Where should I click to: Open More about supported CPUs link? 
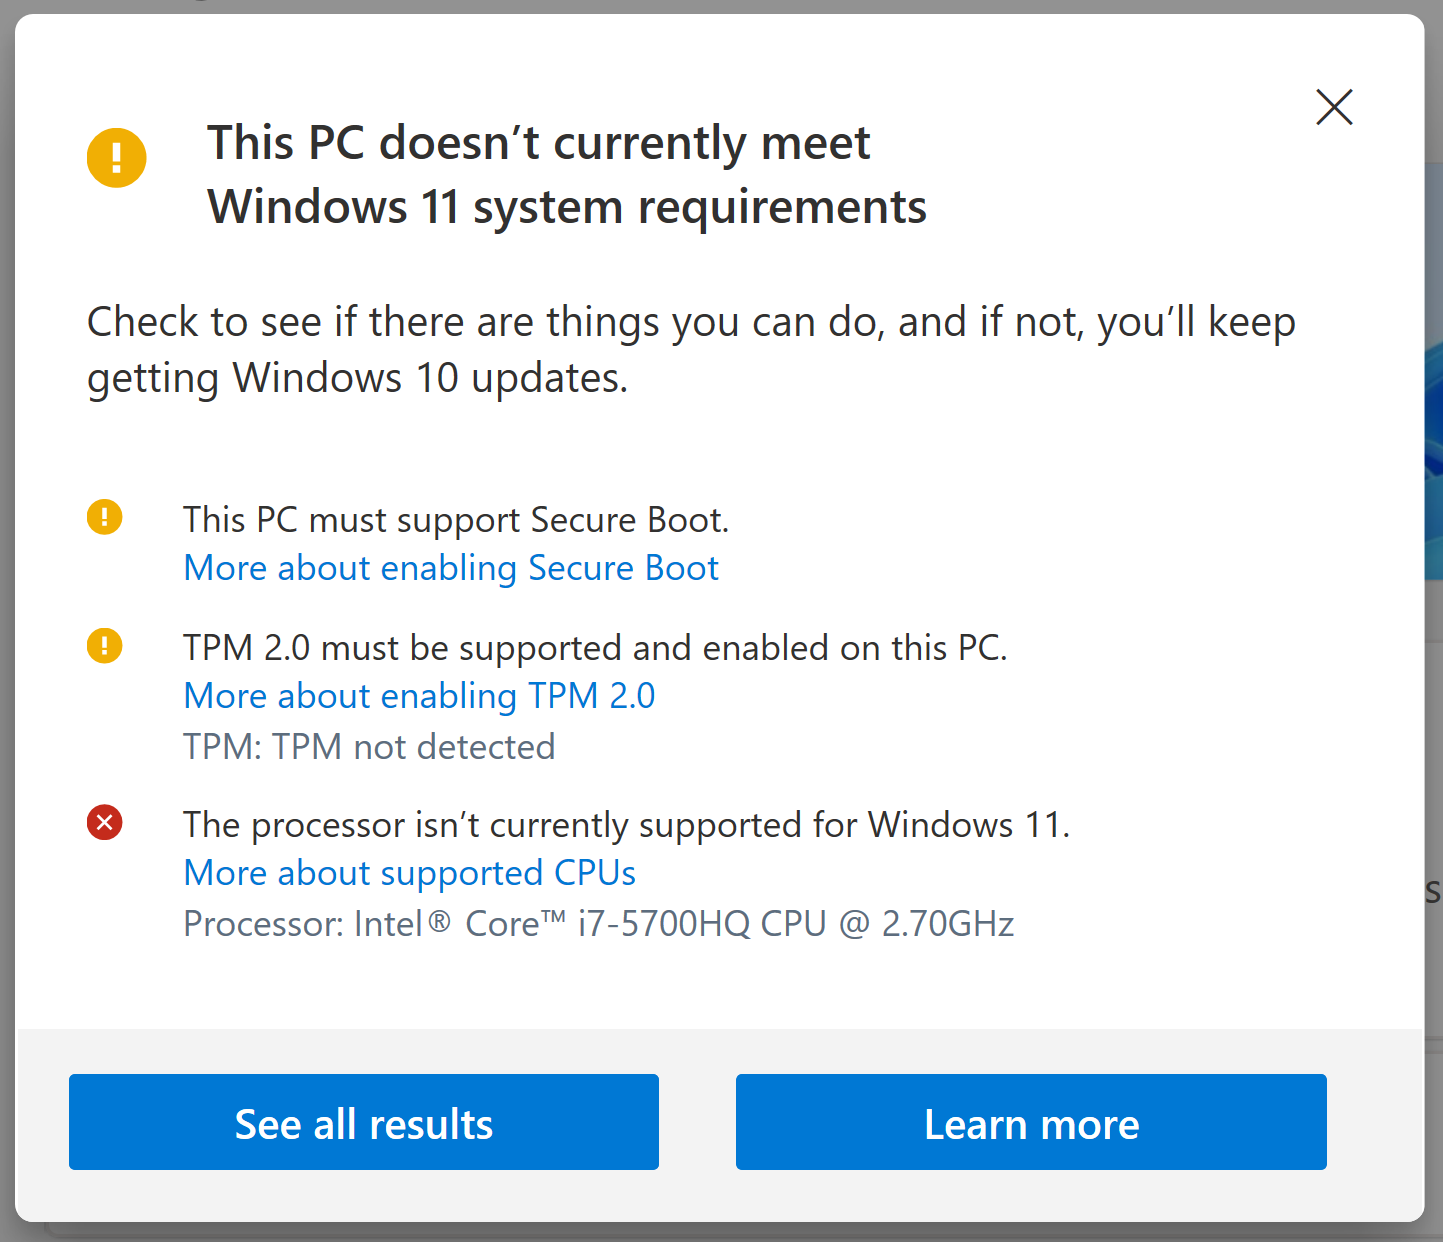coord(409,873)
